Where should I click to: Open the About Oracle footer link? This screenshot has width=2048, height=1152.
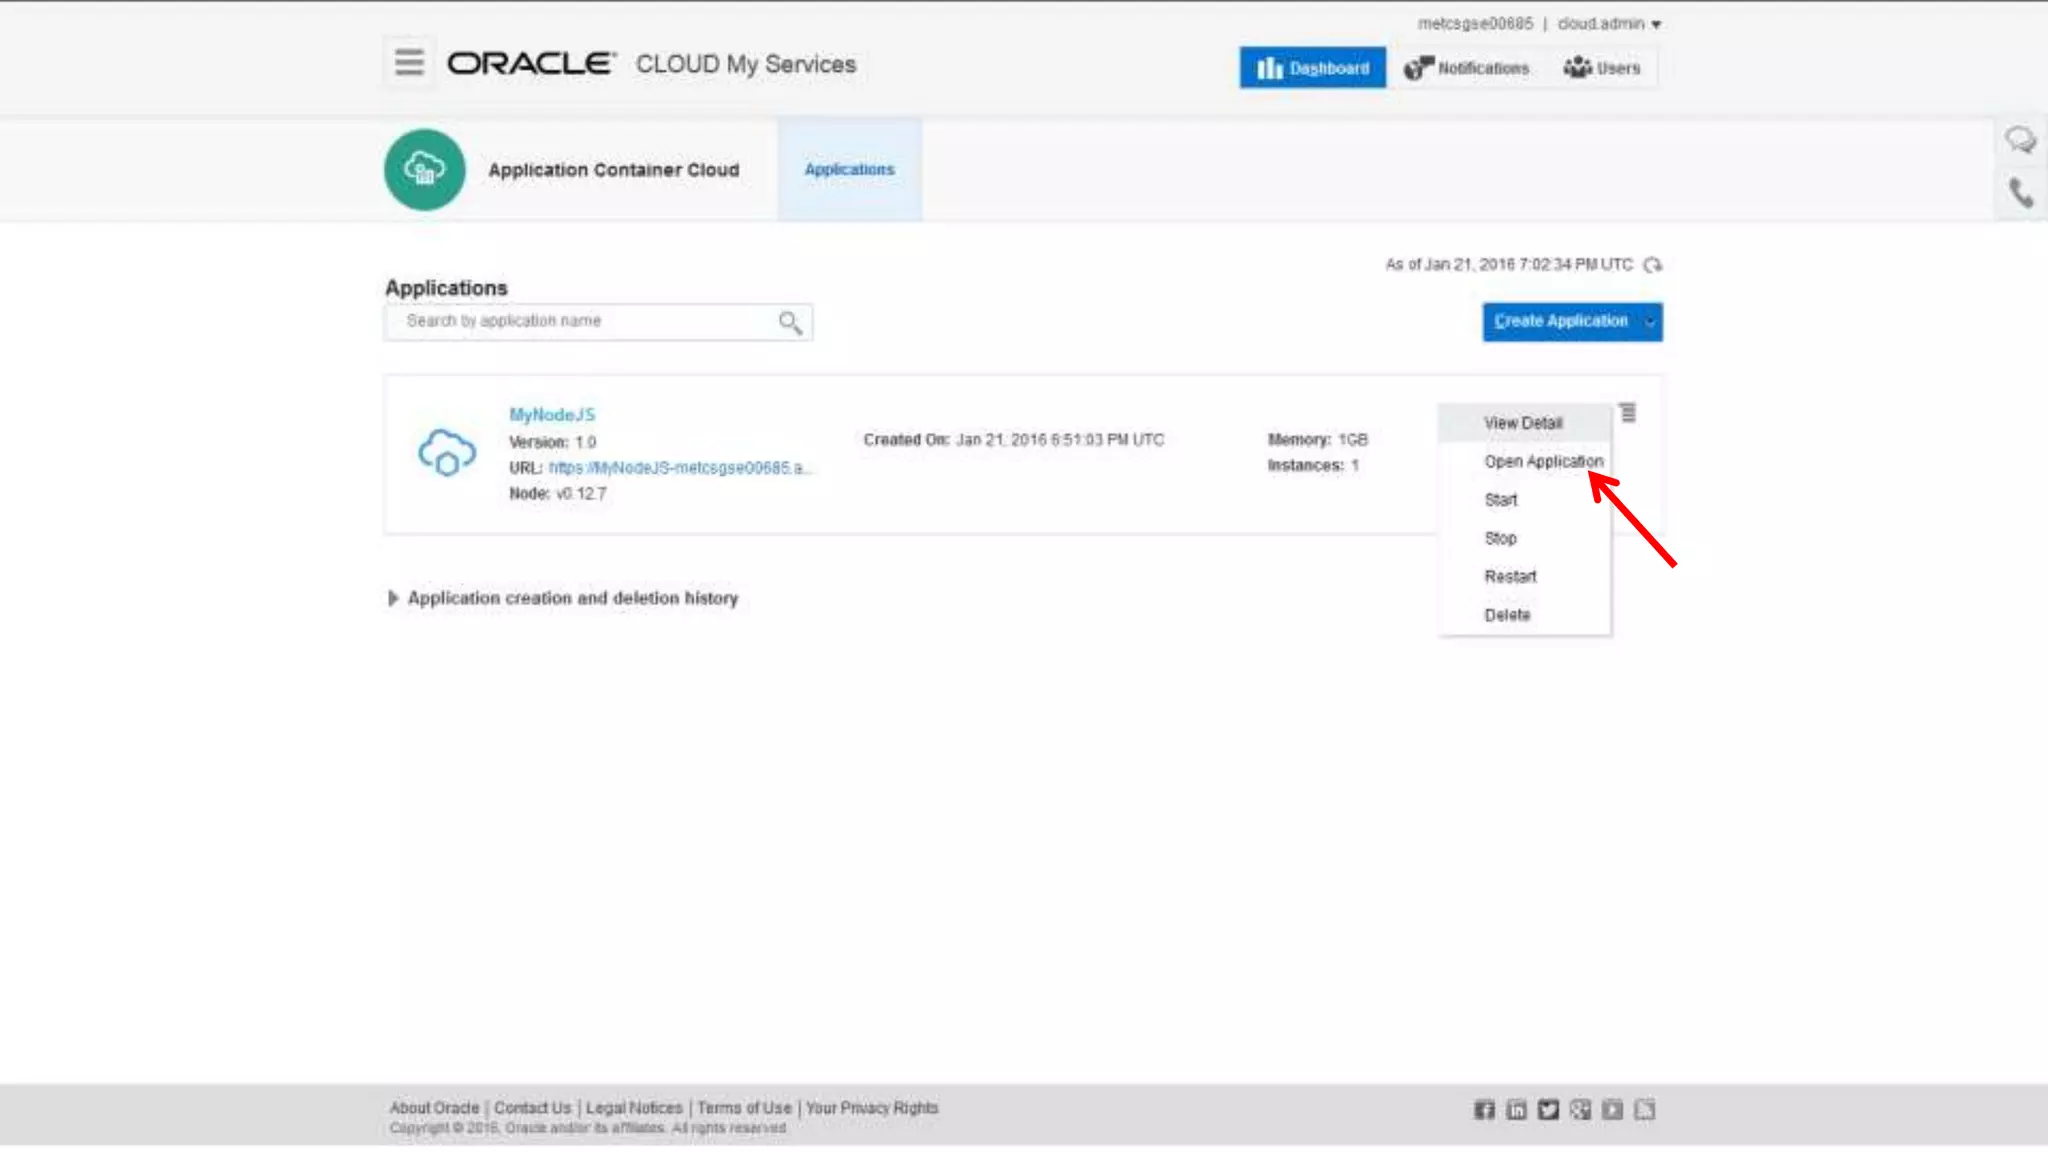434,1108
